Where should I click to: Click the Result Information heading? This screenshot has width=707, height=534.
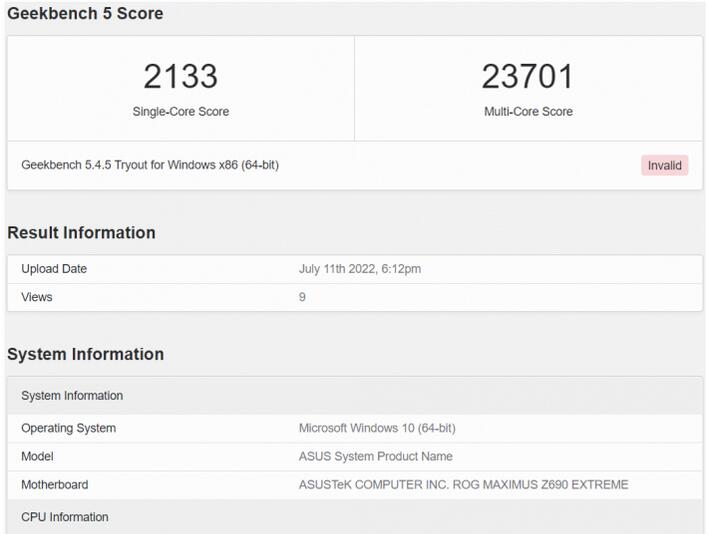(81, 233)
